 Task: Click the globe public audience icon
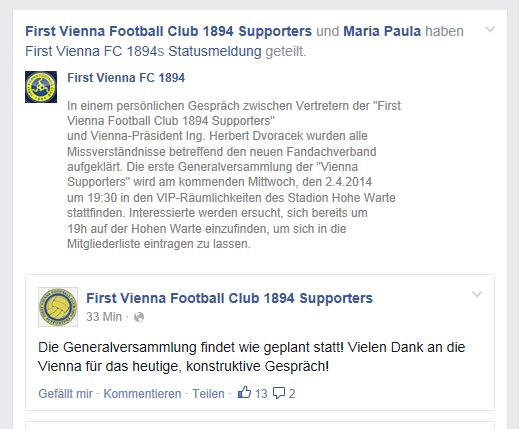point(139,317)
